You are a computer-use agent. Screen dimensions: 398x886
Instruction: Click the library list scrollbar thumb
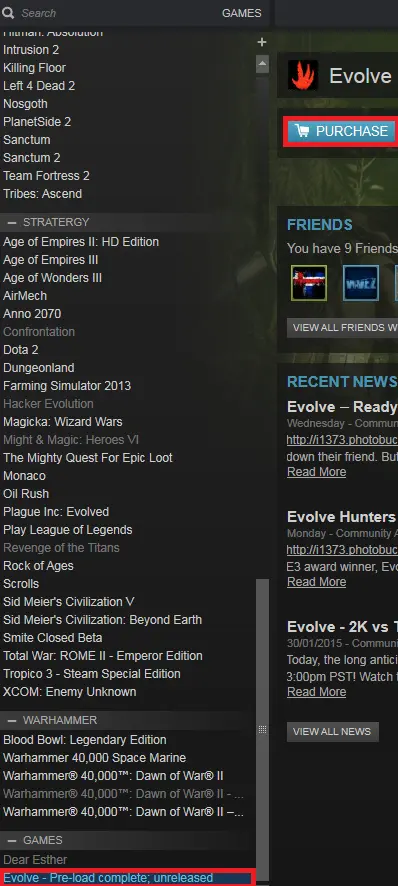pyautogui.click(x=262, y=729)
